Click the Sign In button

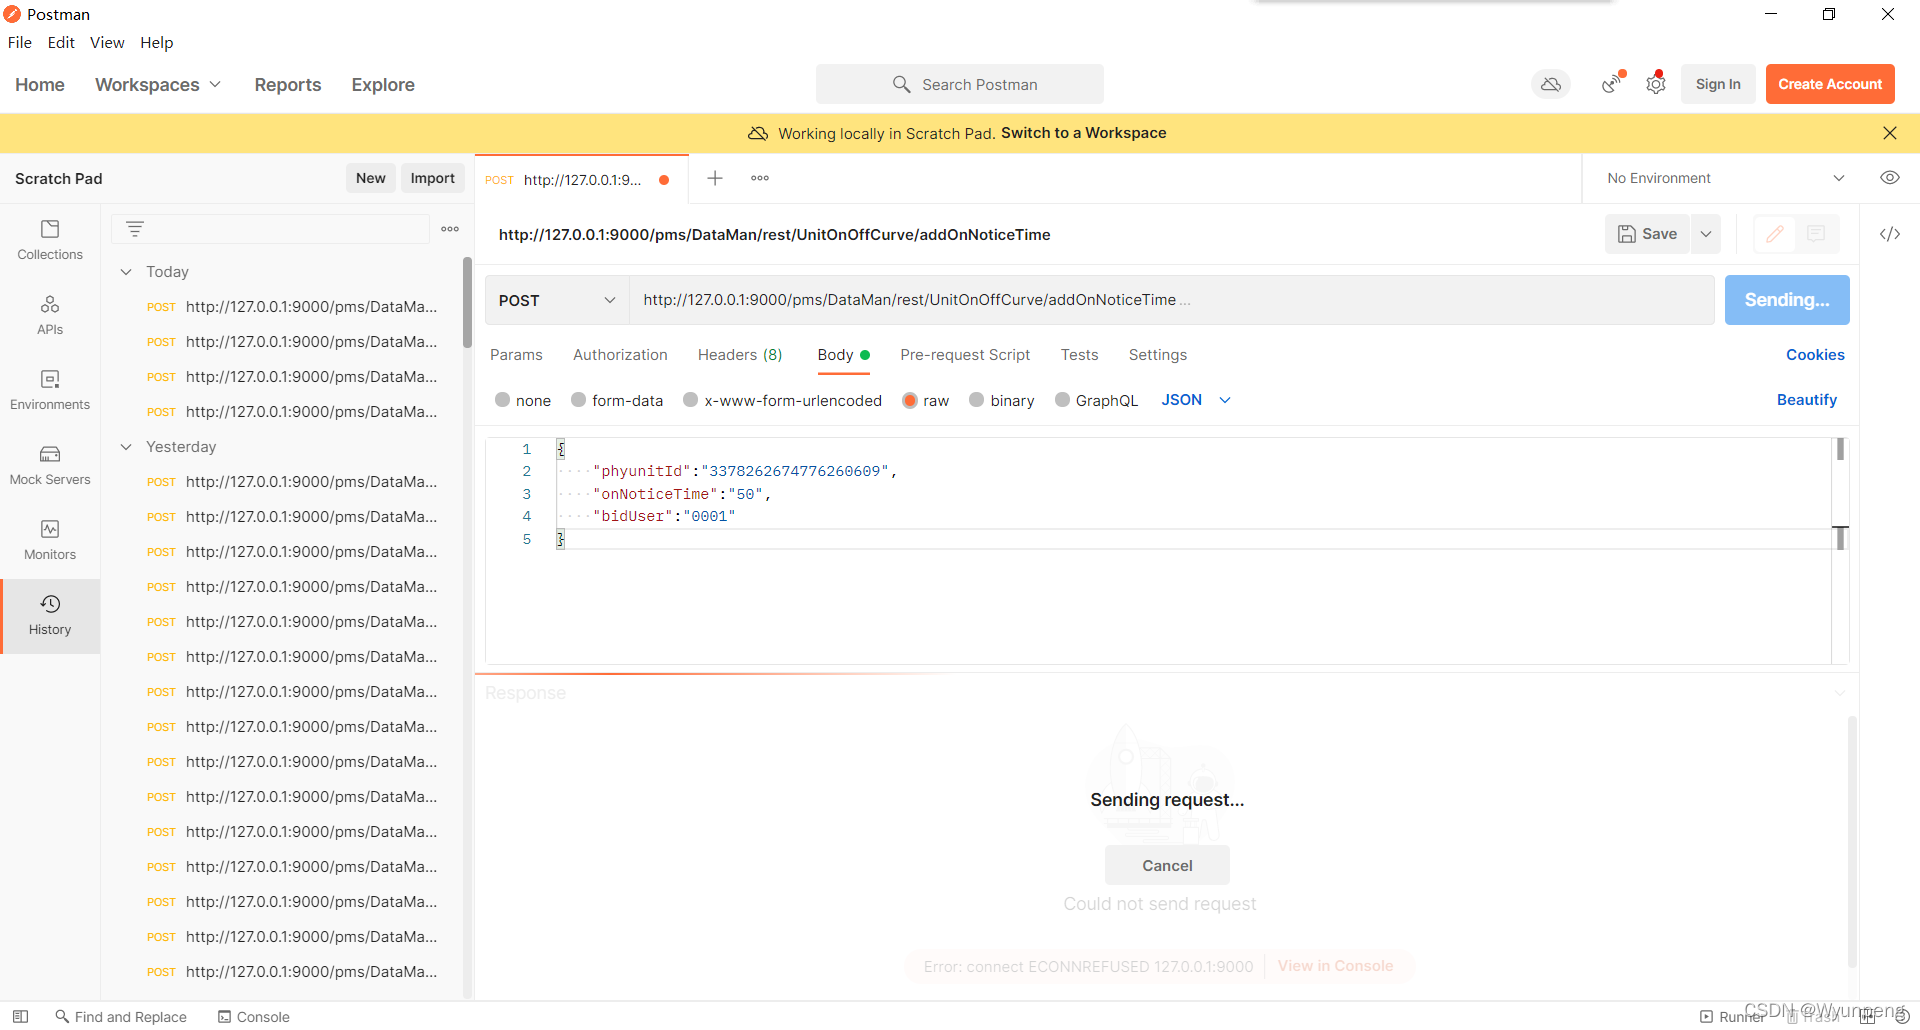1718,85
